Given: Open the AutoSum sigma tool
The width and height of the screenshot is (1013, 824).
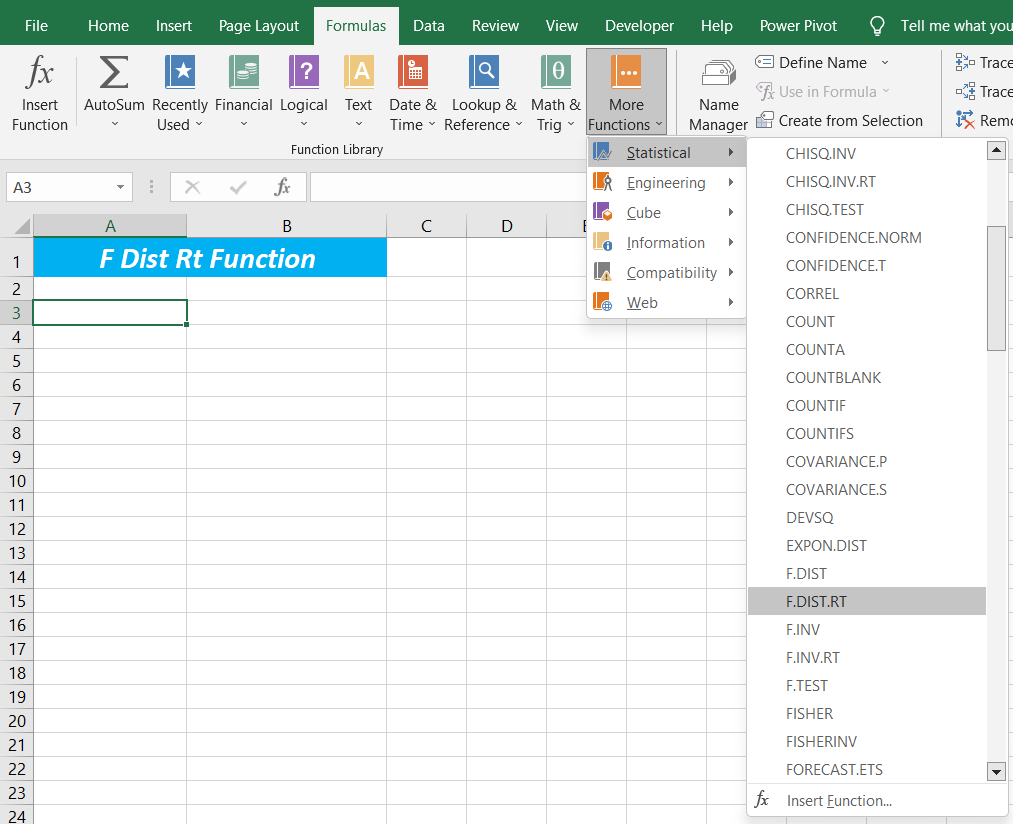Looking at the screenshot, I should (114, 74).
